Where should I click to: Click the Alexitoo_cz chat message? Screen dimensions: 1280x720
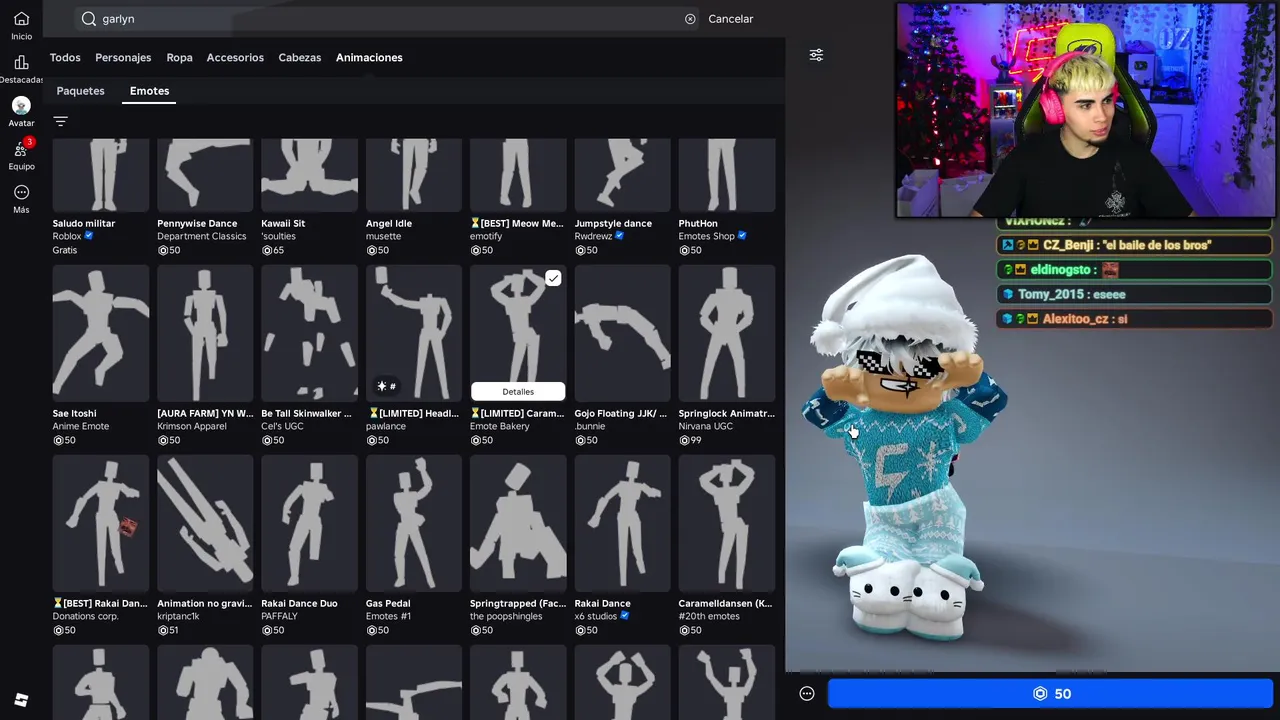point(1134,319)
